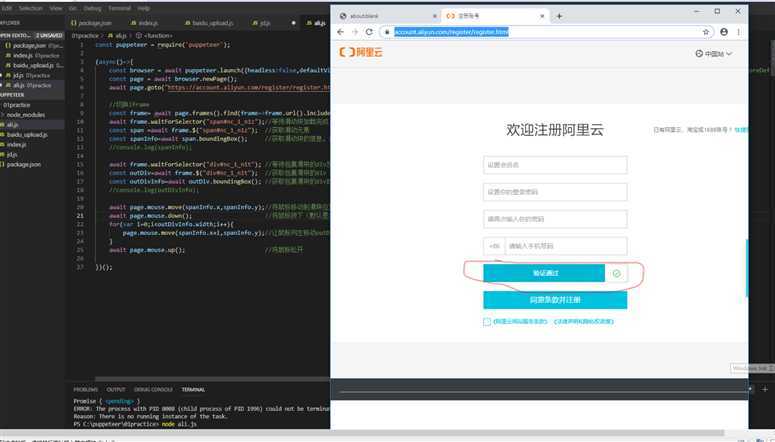Image resolution: width=775 pixels, height=442 pixels.
Task: Close the about:blank Chrome tab
Action: (x=435, y=16)
